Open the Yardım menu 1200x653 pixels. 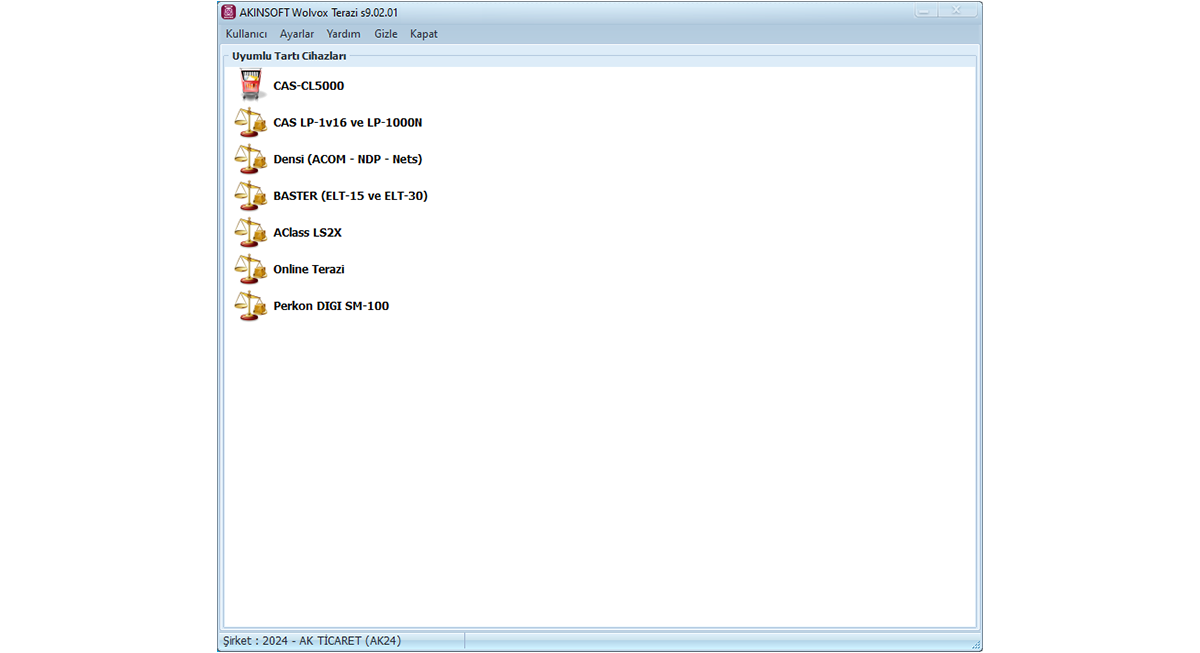point(343,34)
